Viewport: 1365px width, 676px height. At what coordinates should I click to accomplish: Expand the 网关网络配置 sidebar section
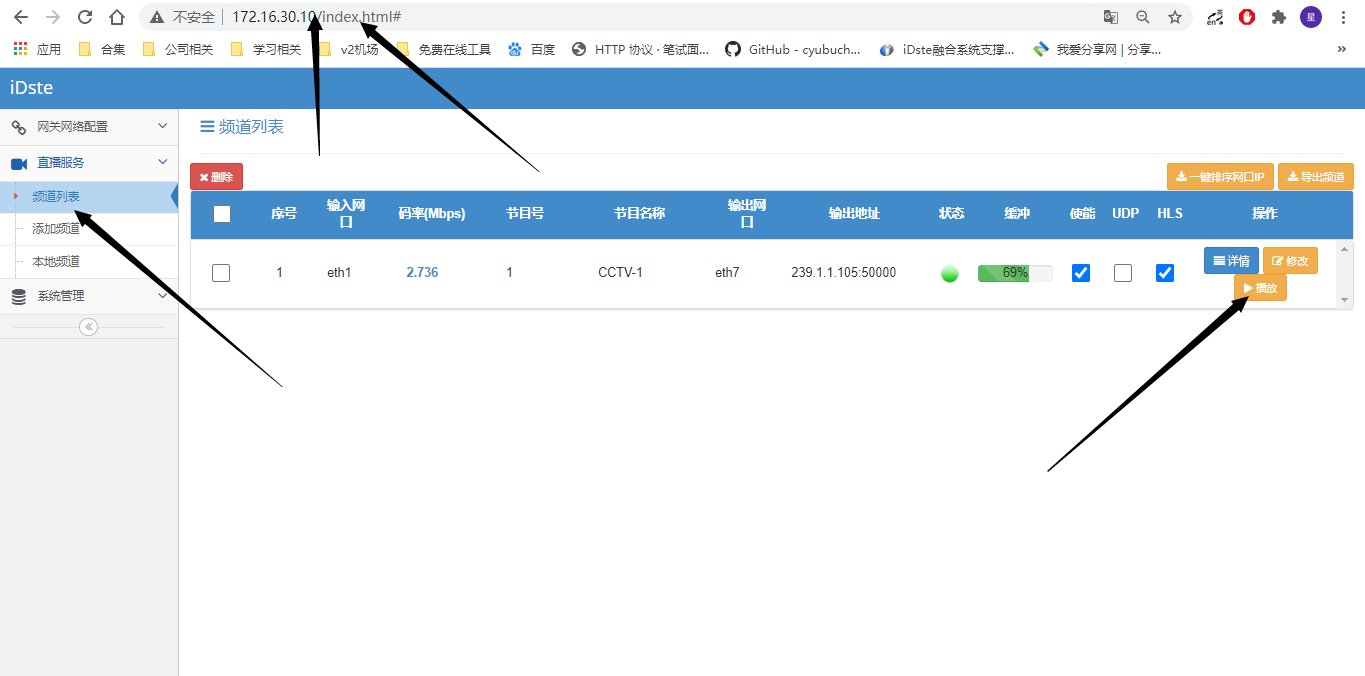pos(89,127)
